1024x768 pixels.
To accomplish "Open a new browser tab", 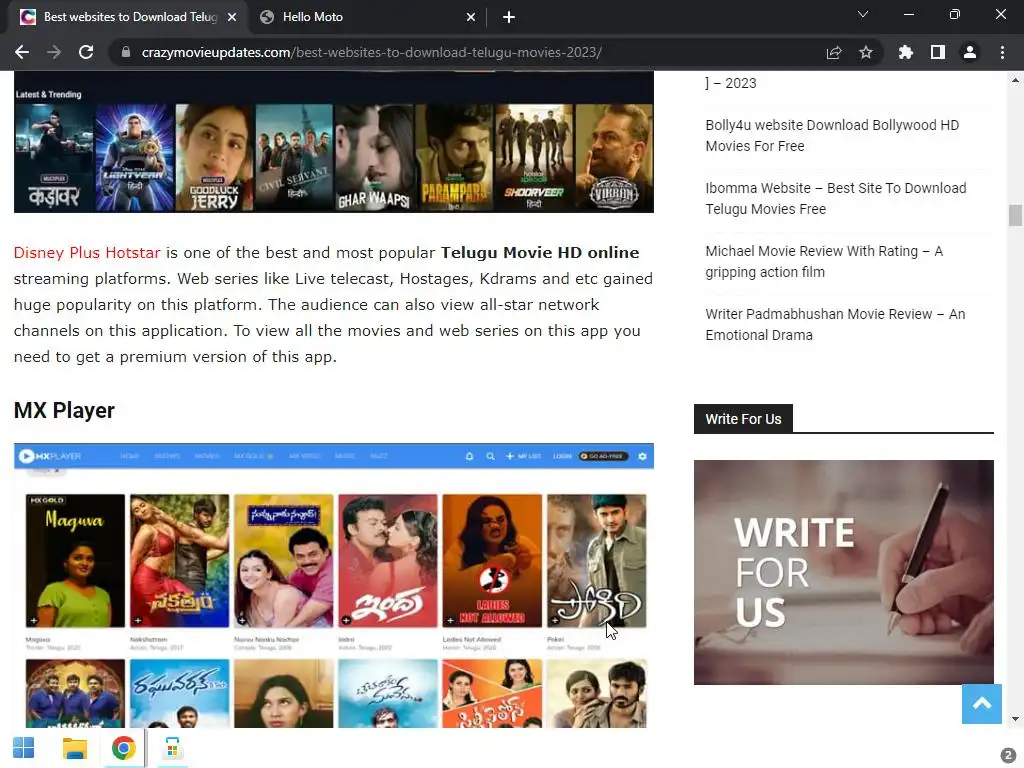I will click(x=509, y=17).
